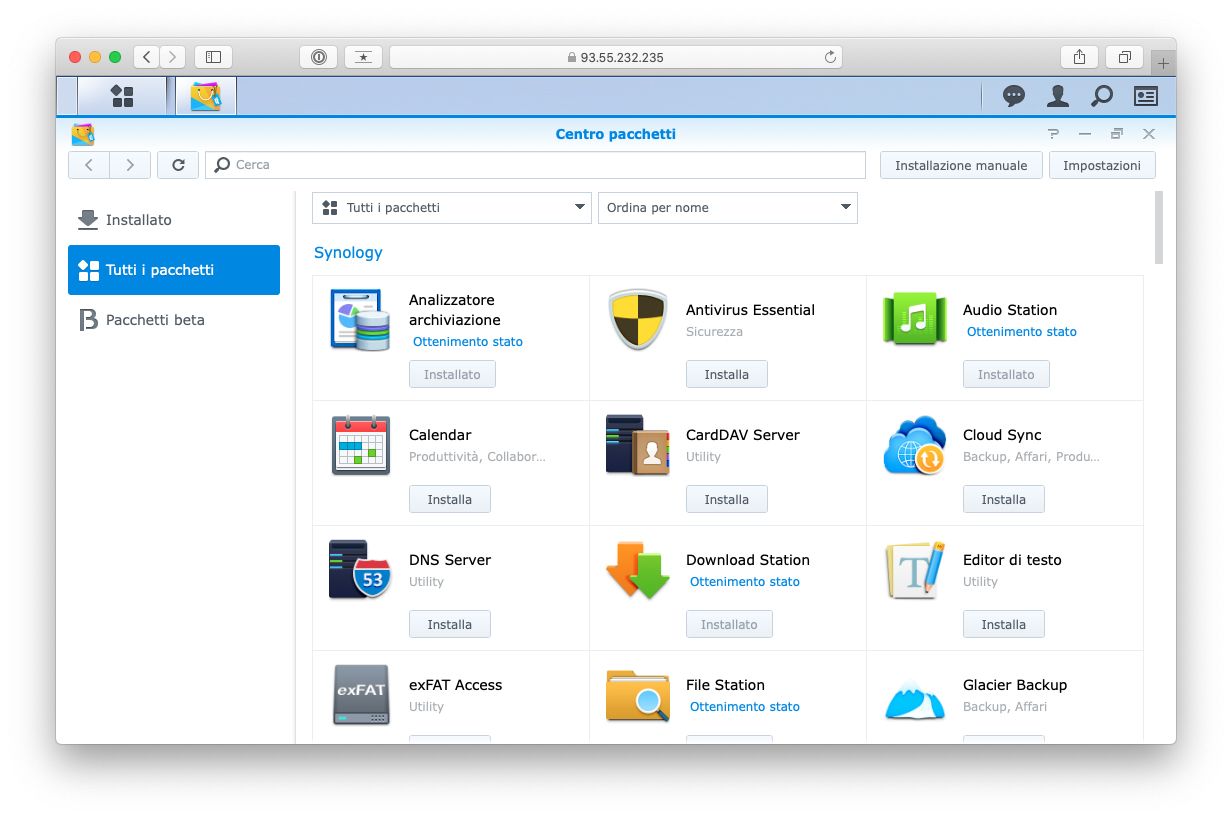Image resolution: width=1232 pixels, height=818 pixels.
Task: Click the Safari bookmark star toolbar button
Action: [363, 57]
